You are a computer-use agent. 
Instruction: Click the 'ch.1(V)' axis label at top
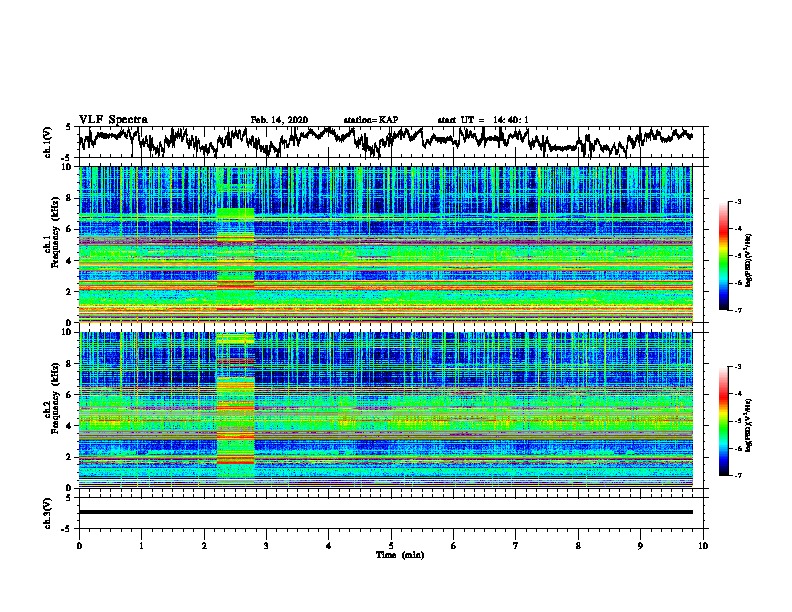48,142
